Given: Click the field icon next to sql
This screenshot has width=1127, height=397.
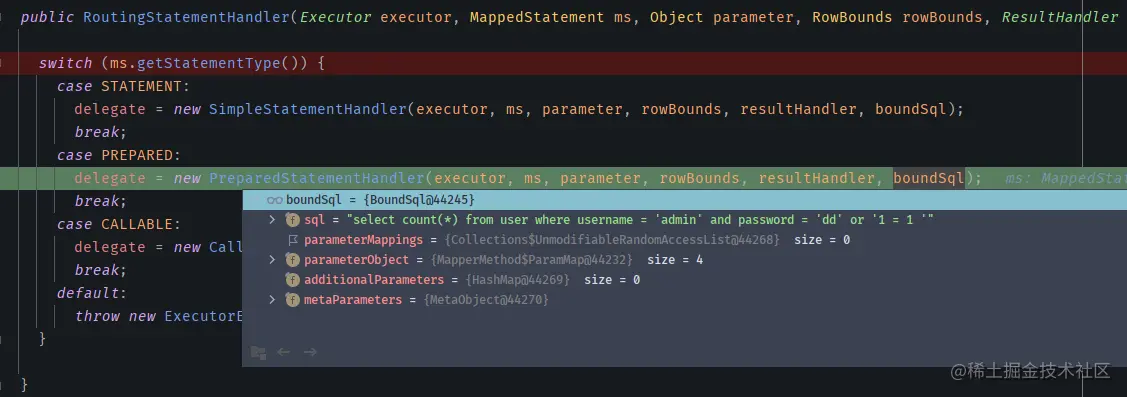Looking at the screenshot, I should [293, 219].
